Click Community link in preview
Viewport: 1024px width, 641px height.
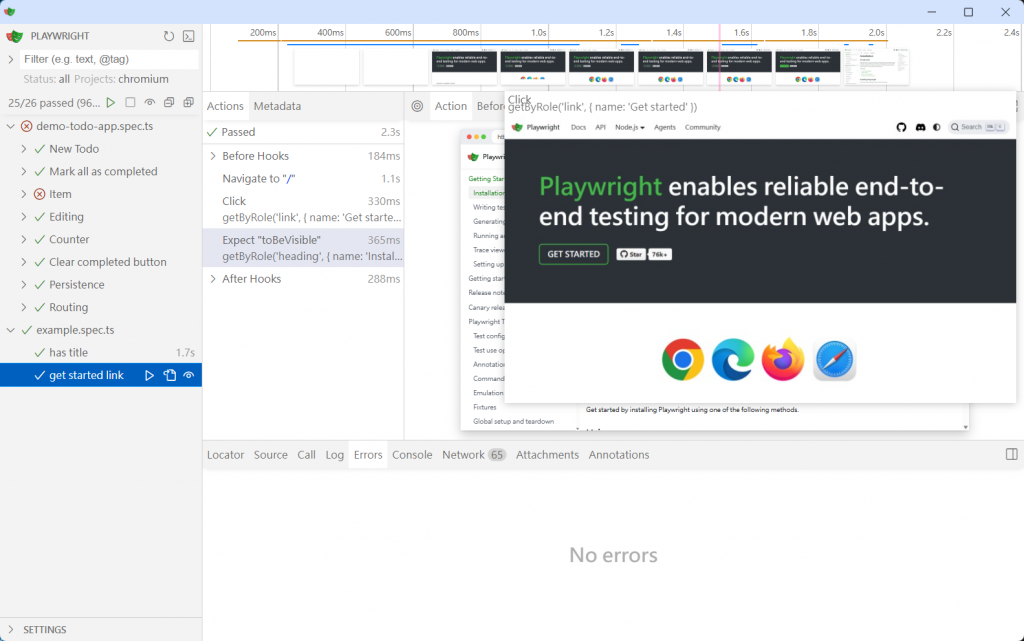point(702,127)
